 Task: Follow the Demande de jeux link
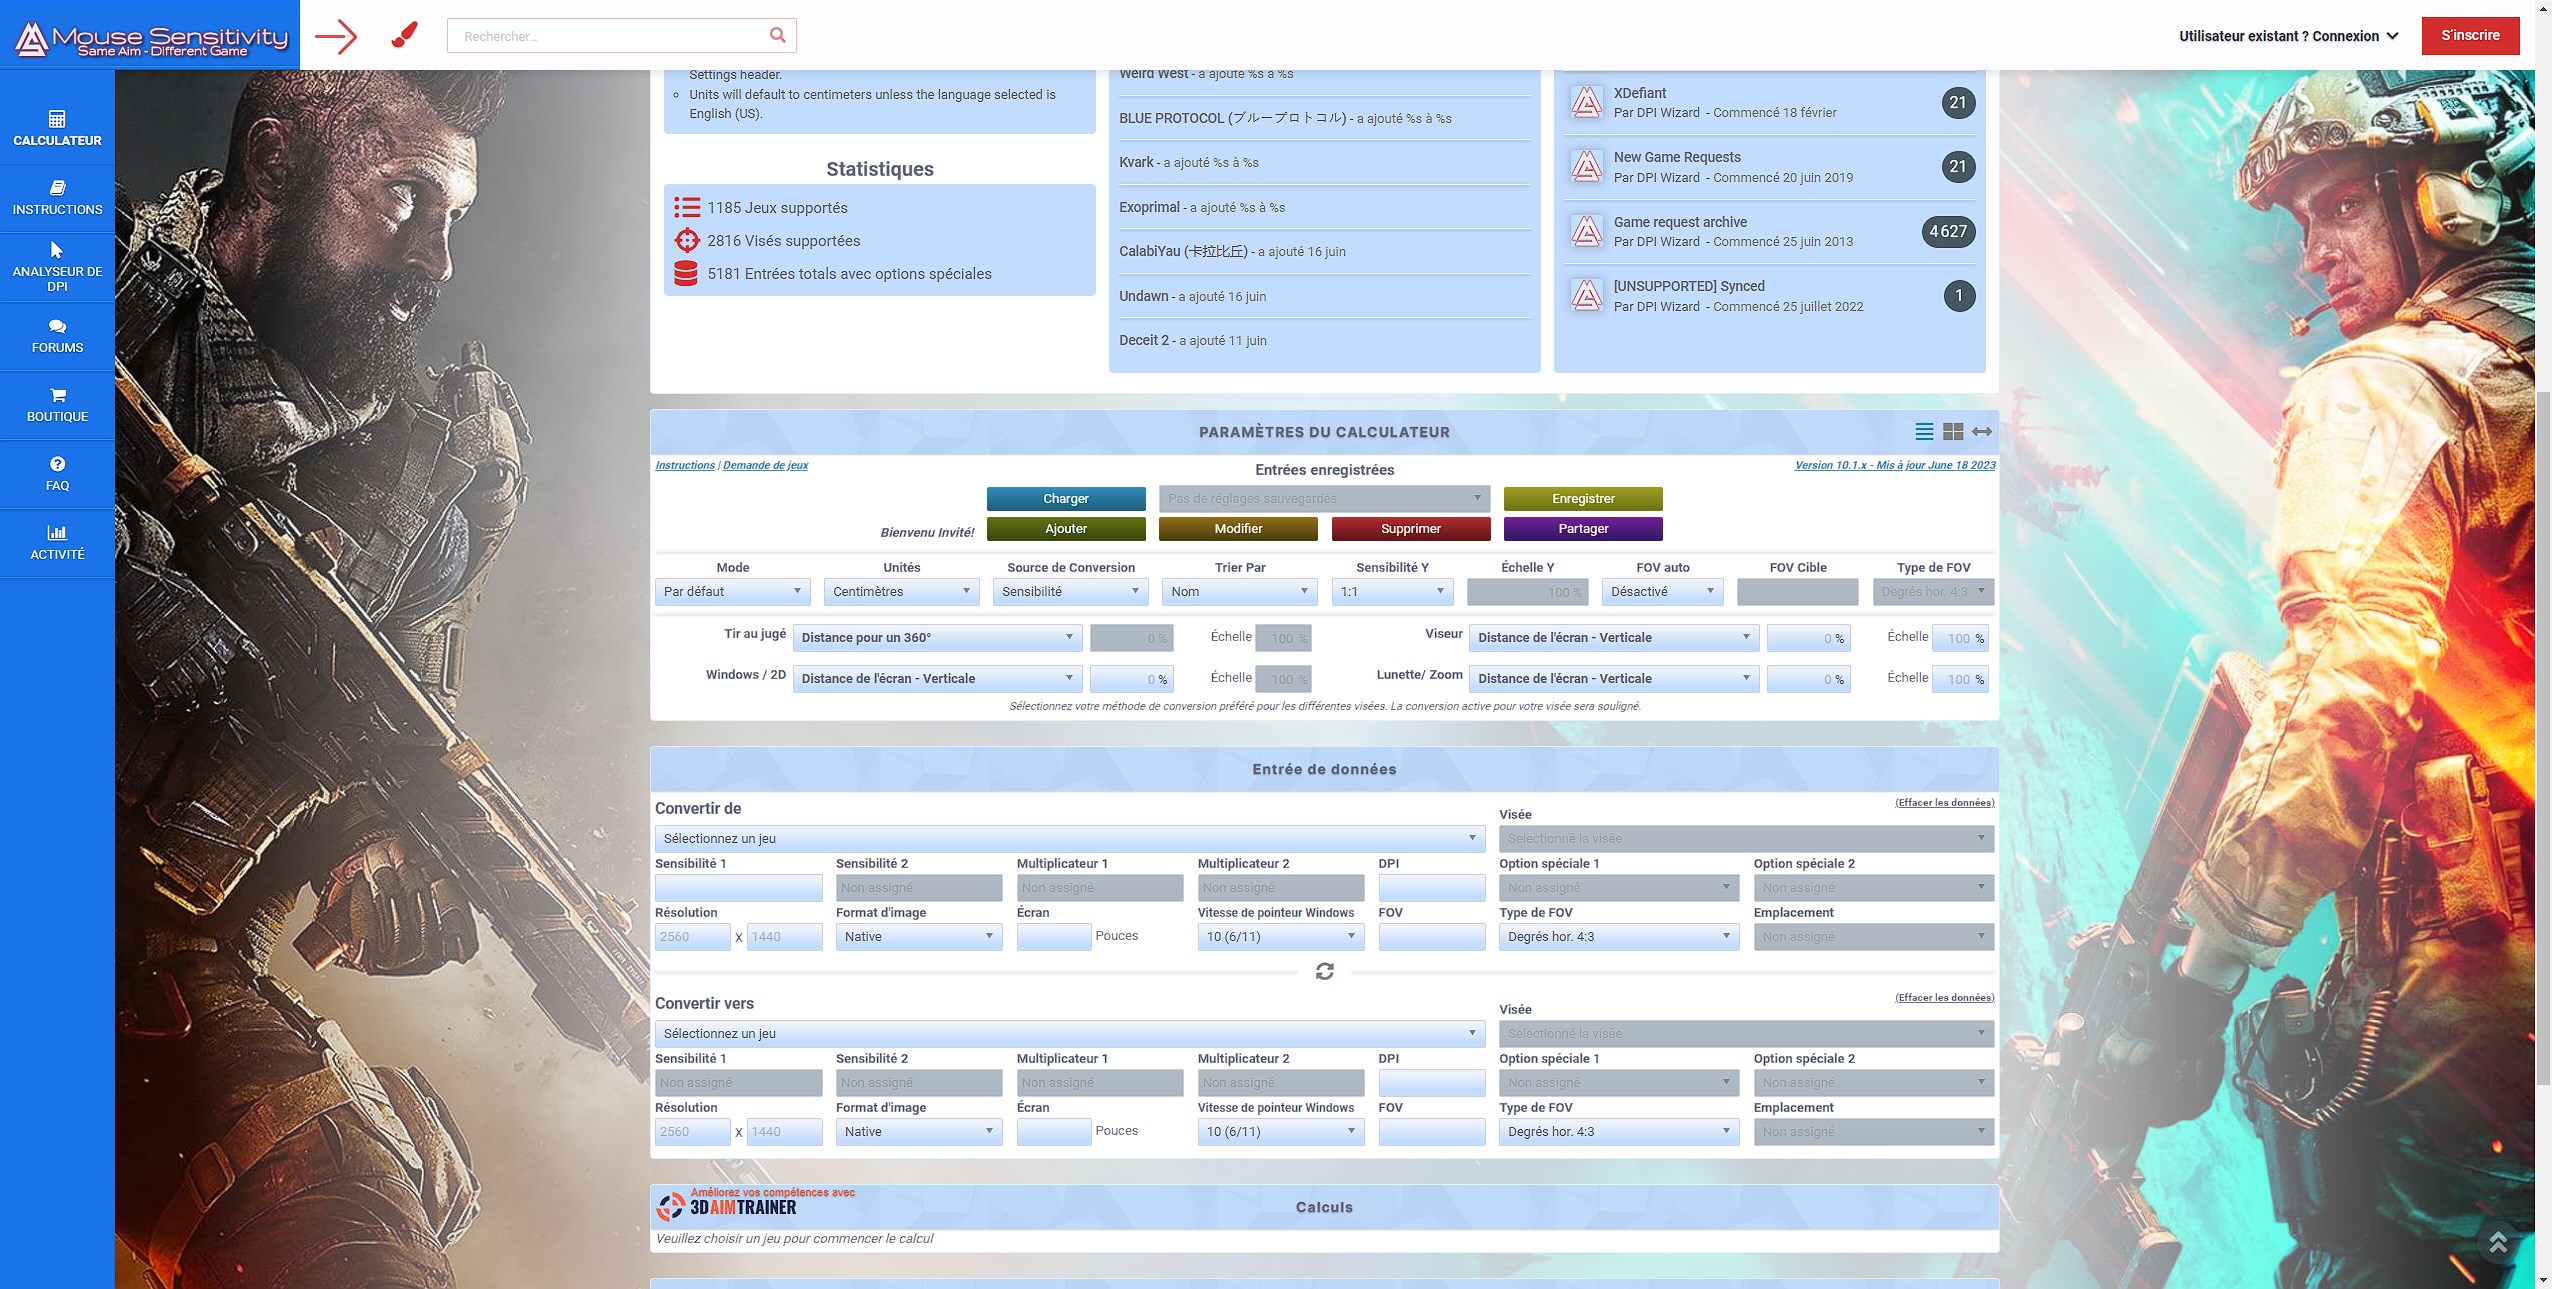coord(765,464)
